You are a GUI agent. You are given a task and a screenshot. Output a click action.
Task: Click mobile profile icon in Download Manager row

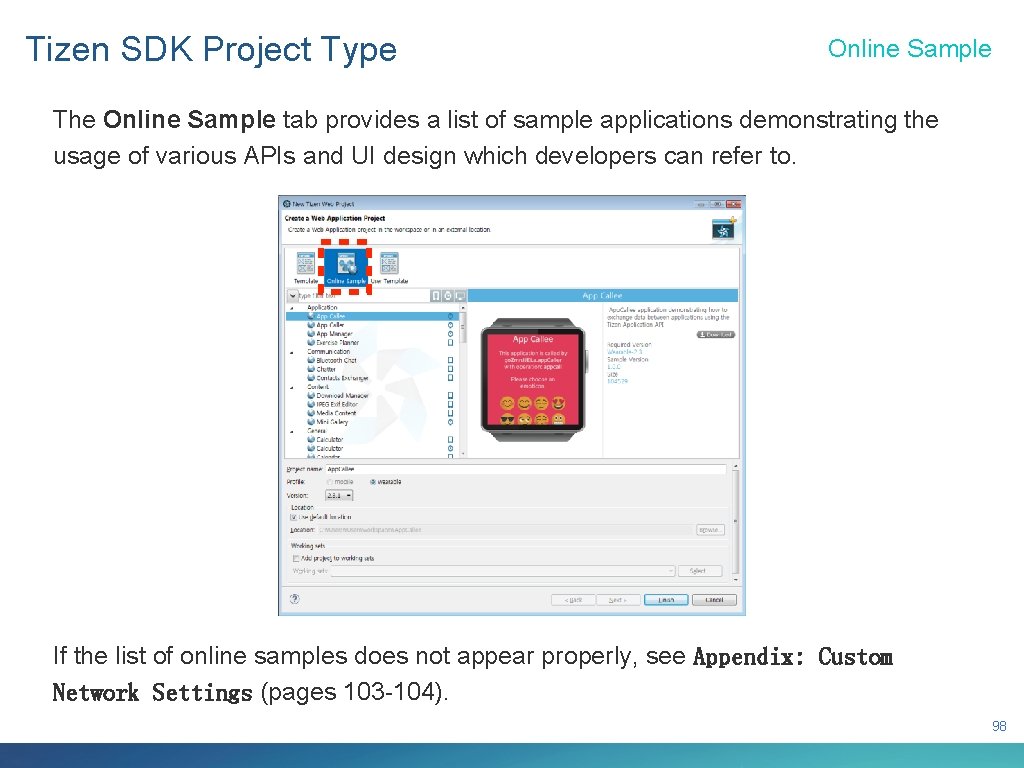pos(451,395)
